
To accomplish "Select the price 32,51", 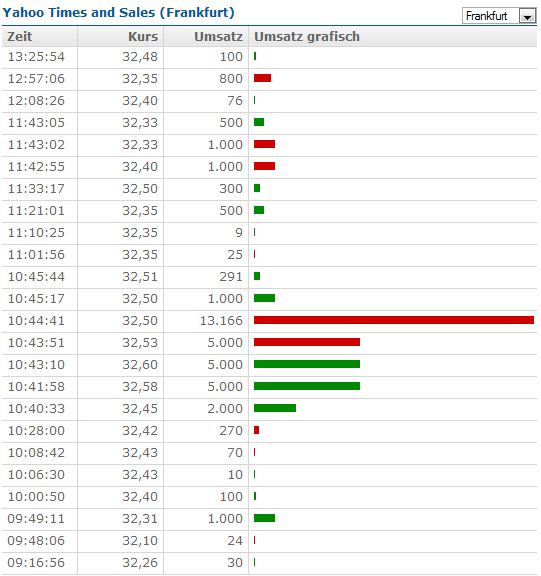I will (140, 277).
